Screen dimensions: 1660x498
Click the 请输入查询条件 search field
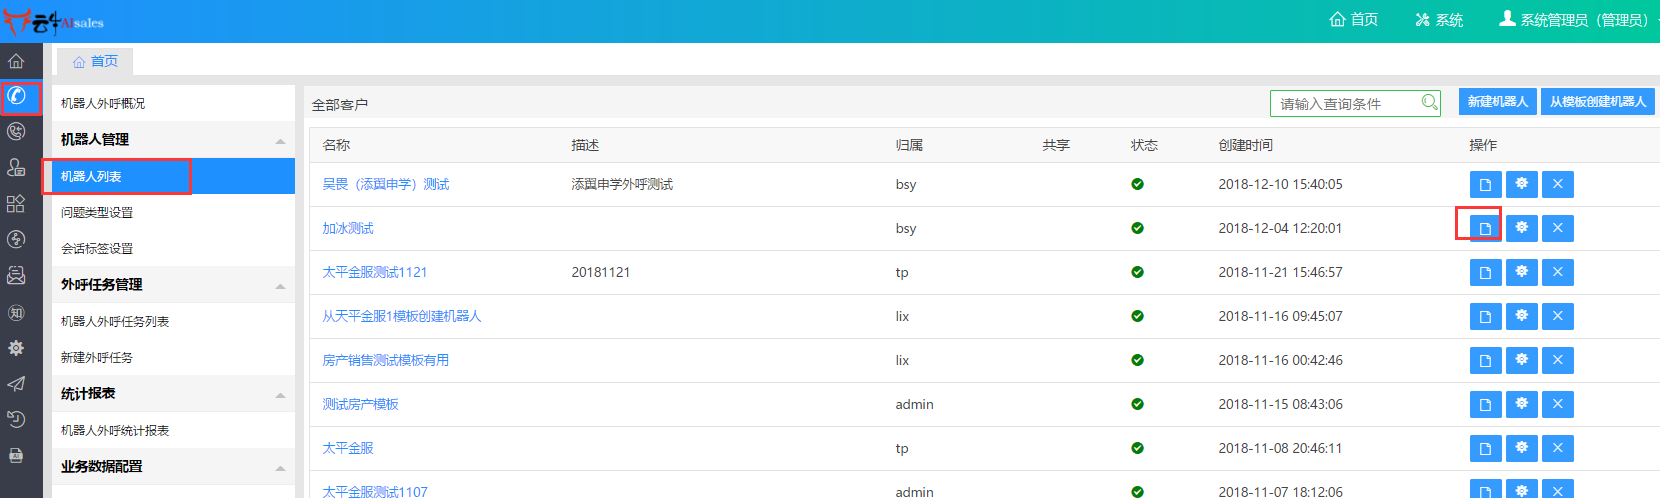point(1345,103)
